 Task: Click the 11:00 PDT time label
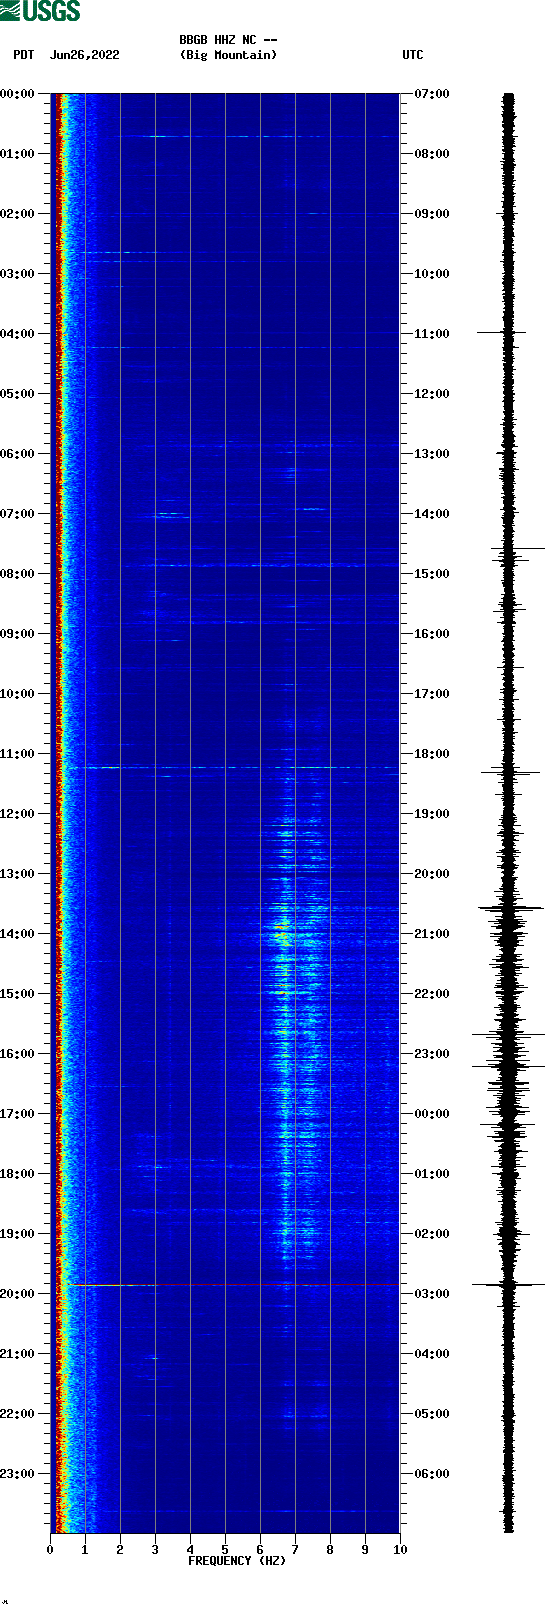[x=17, y=754]
